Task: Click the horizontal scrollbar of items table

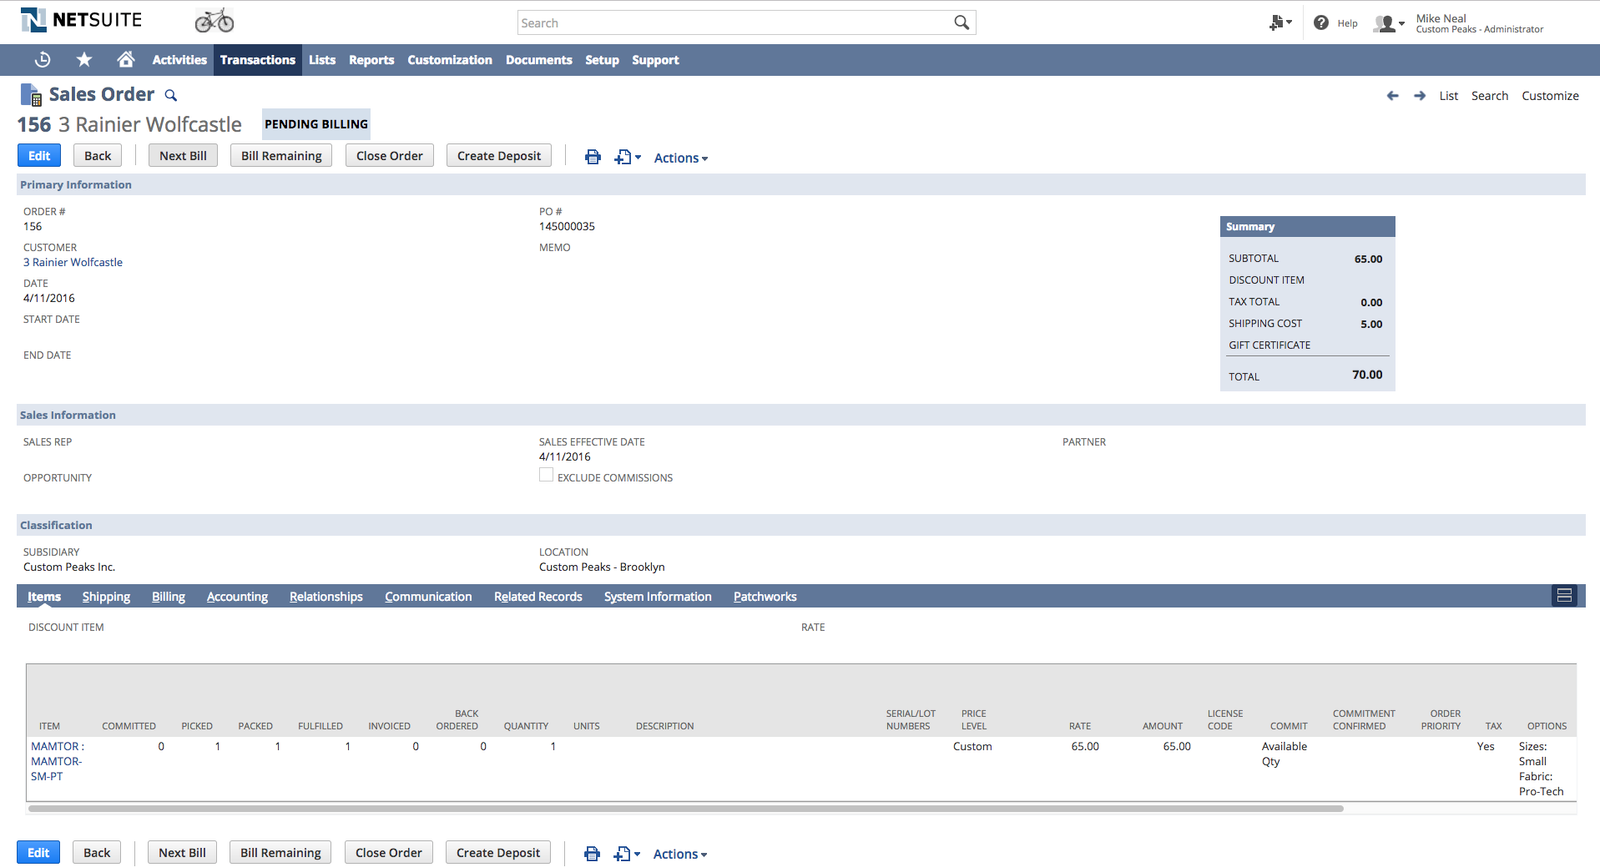Action: tap(686, 808)
